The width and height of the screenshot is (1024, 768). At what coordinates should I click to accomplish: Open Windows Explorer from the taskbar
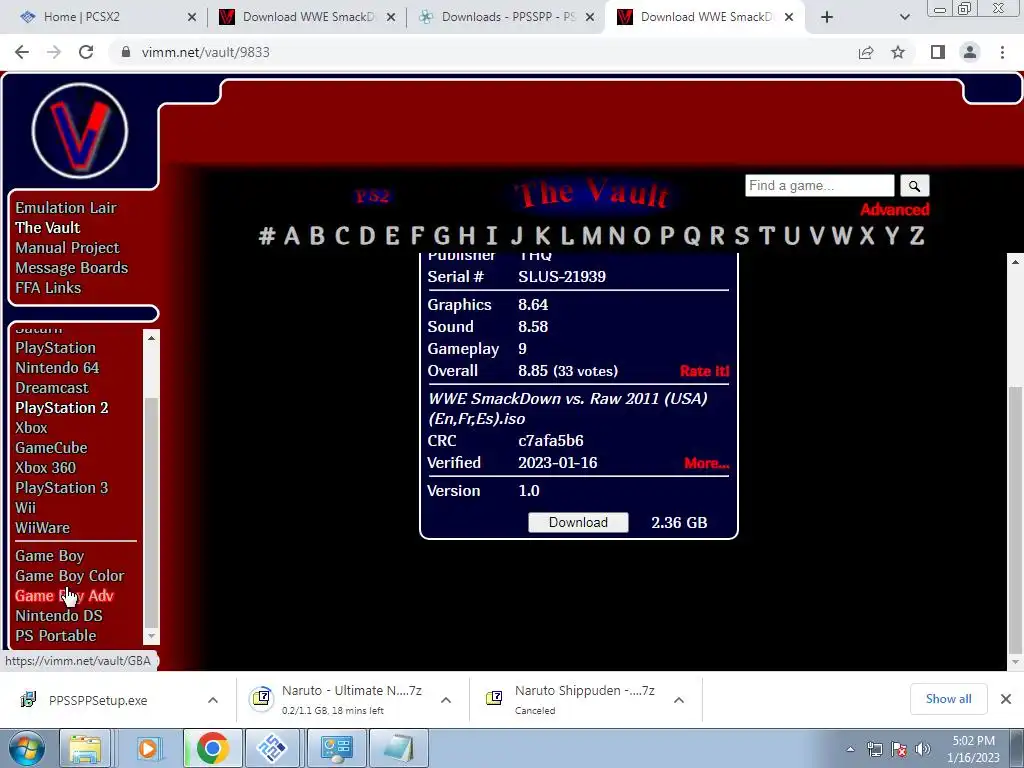(x=85, y=748)
